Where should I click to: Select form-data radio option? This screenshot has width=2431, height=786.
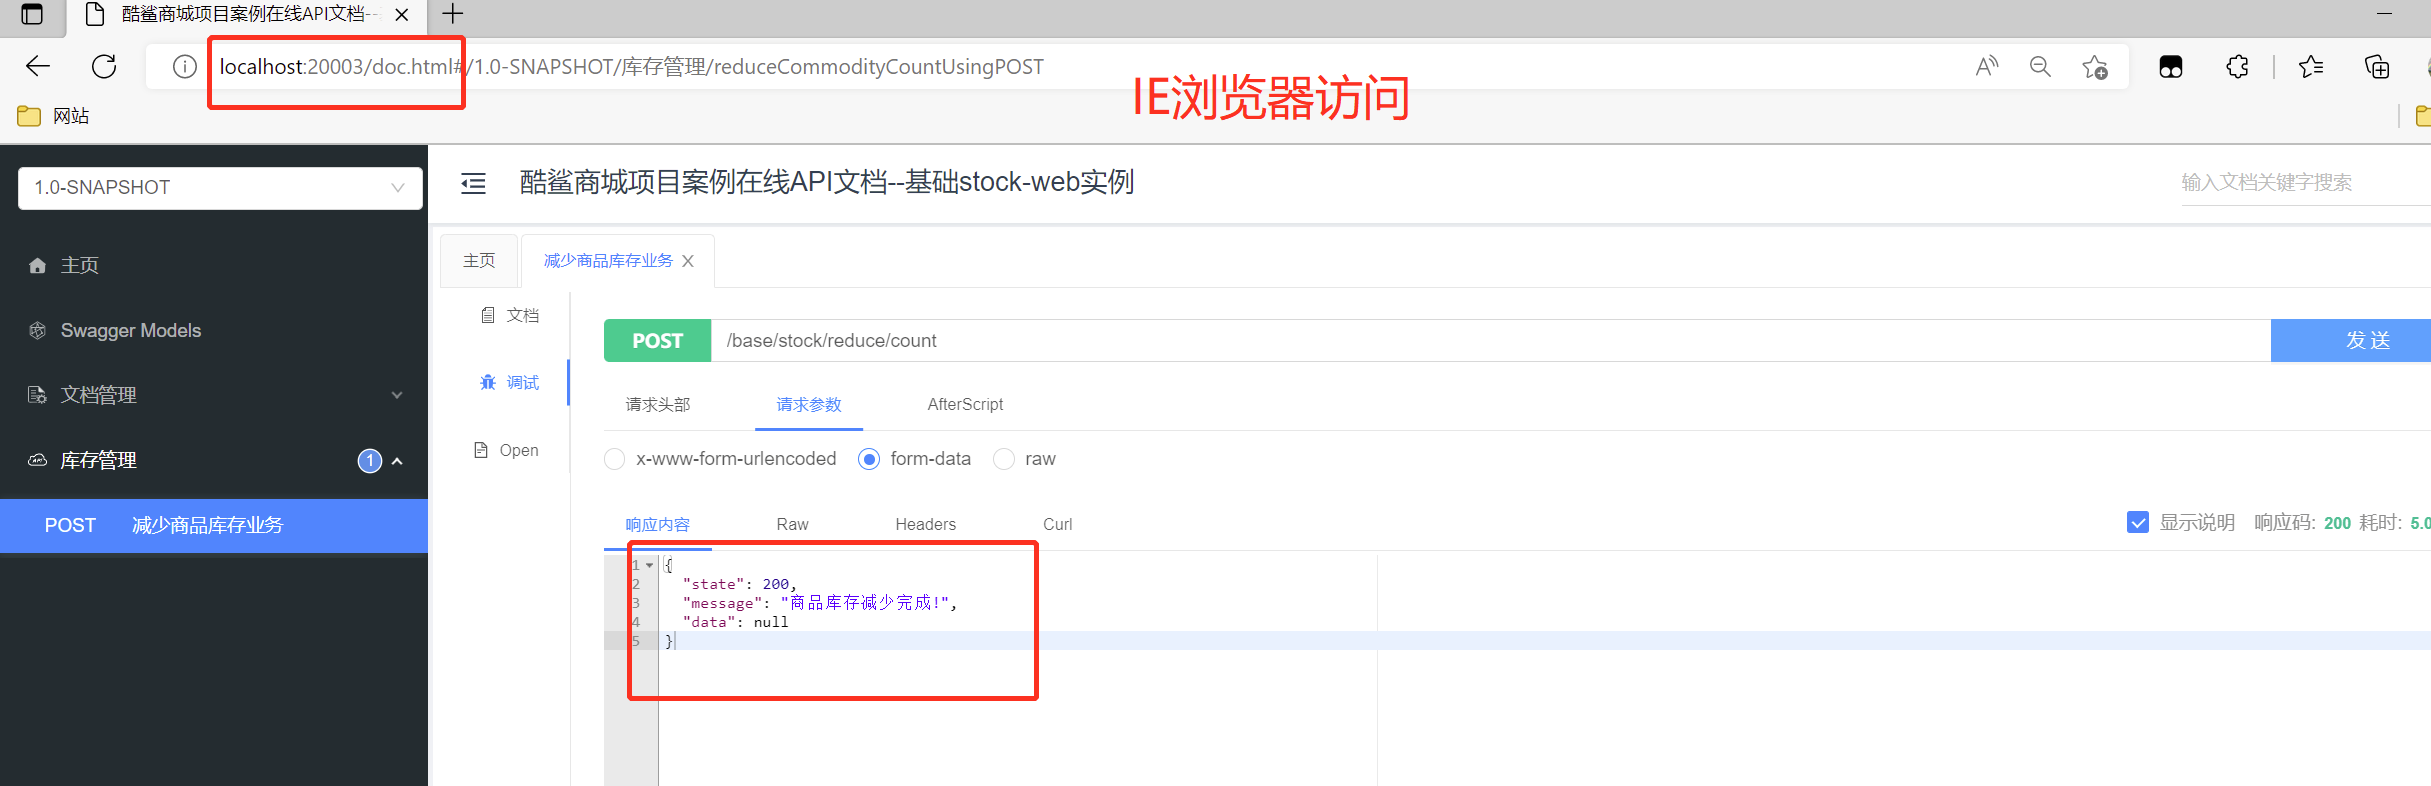pos(869,459)
